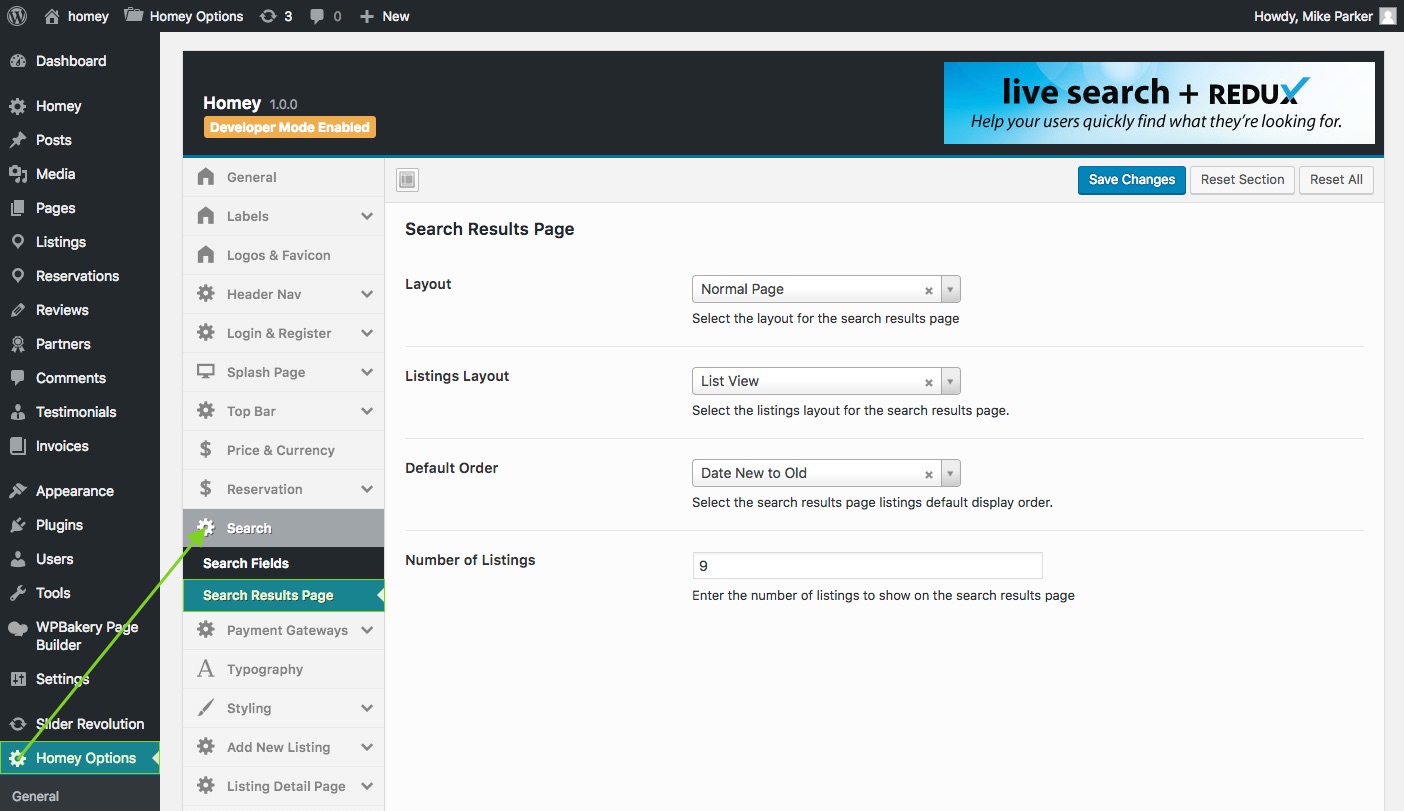Open the Logos & Favicon section
The height and width of the screenshot is (811, 1404).
[283, 255]
